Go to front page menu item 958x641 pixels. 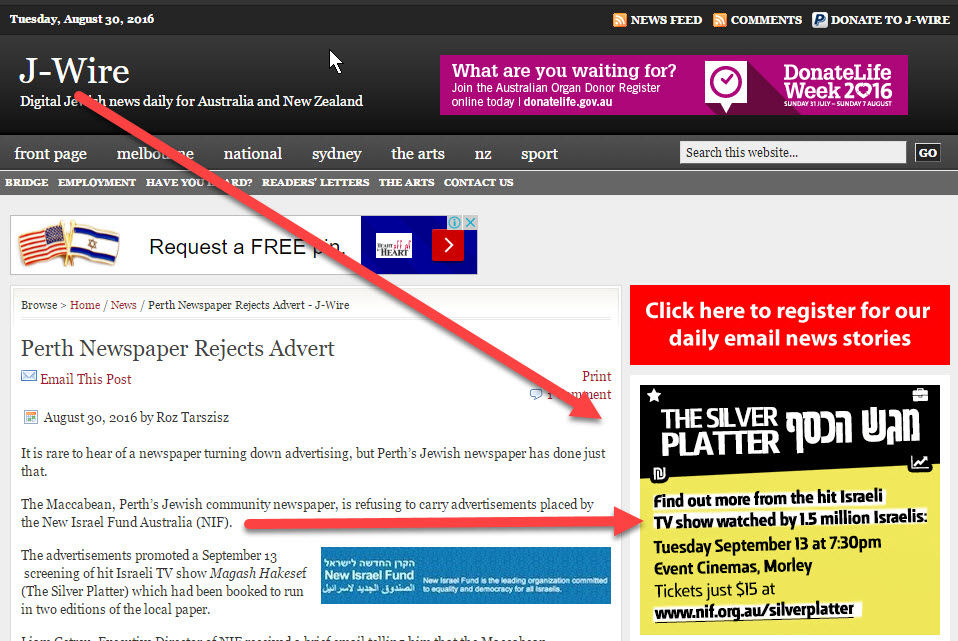pyautogui.click(x=51, y=153)
